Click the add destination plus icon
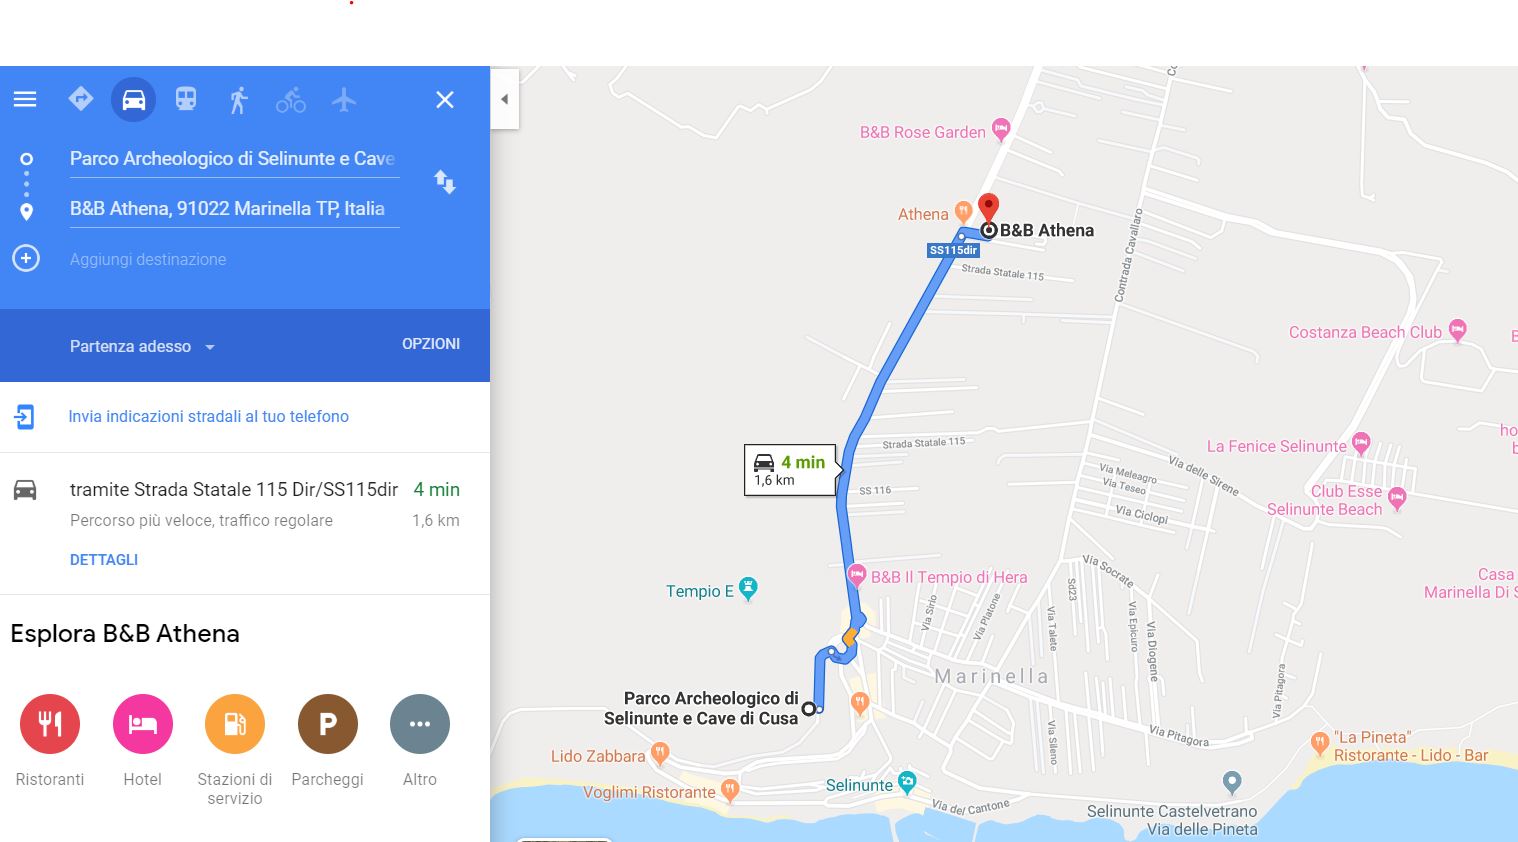 26,258
